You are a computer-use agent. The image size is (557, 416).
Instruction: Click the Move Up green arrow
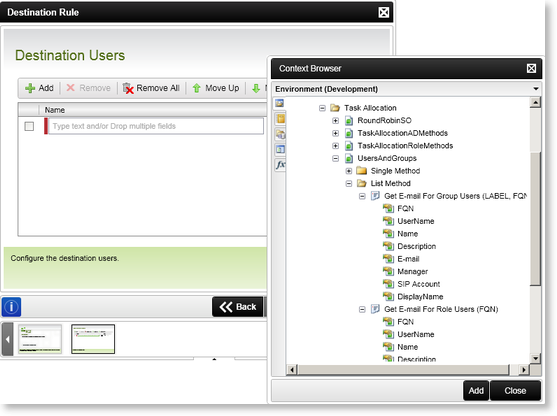point(196,88)
